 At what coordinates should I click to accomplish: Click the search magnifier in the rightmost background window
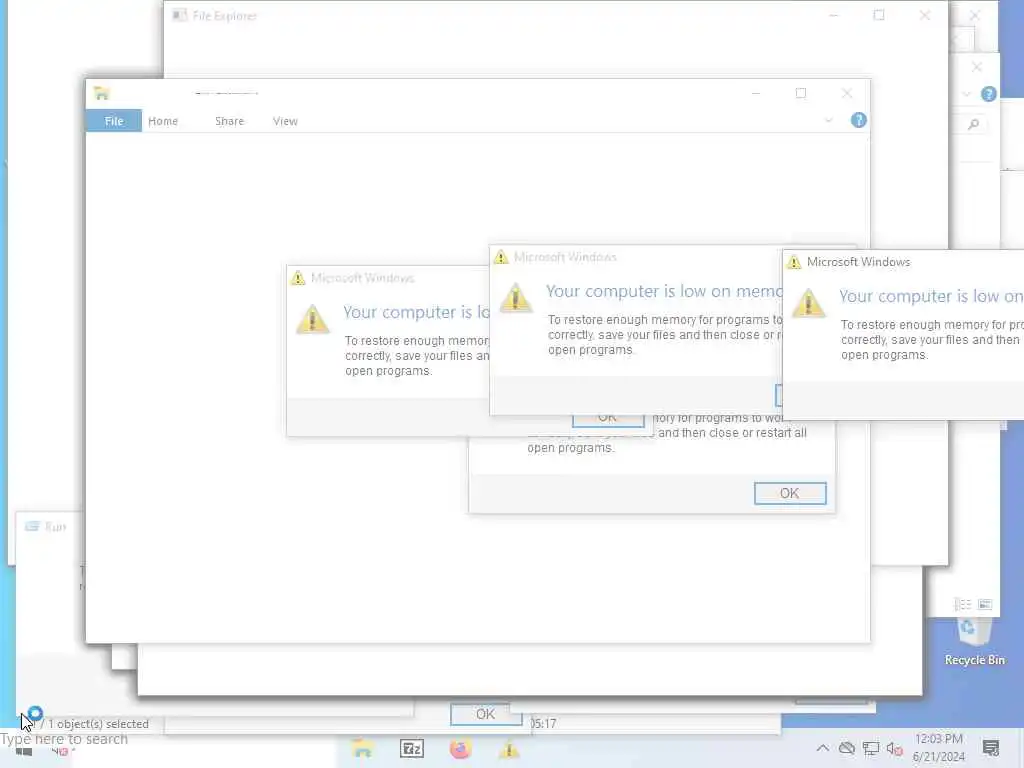pyautogui.click(x=974, y=123)
